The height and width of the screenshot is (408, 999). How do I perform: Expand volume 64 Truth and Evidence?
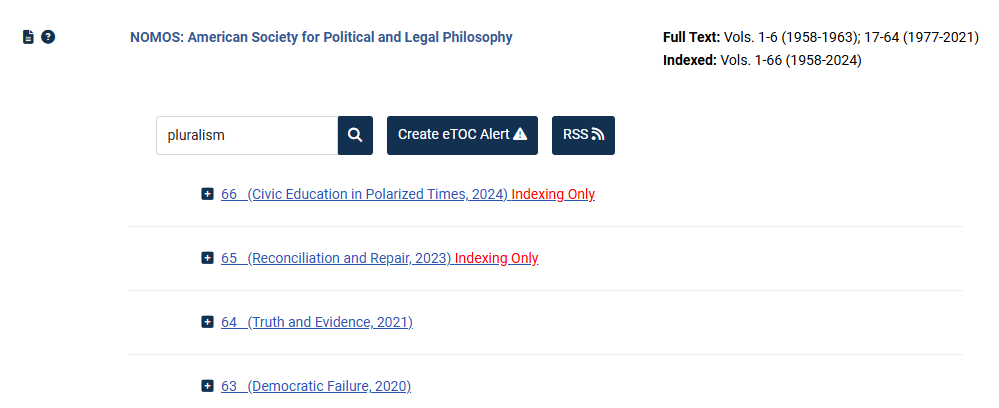[207, 322]
